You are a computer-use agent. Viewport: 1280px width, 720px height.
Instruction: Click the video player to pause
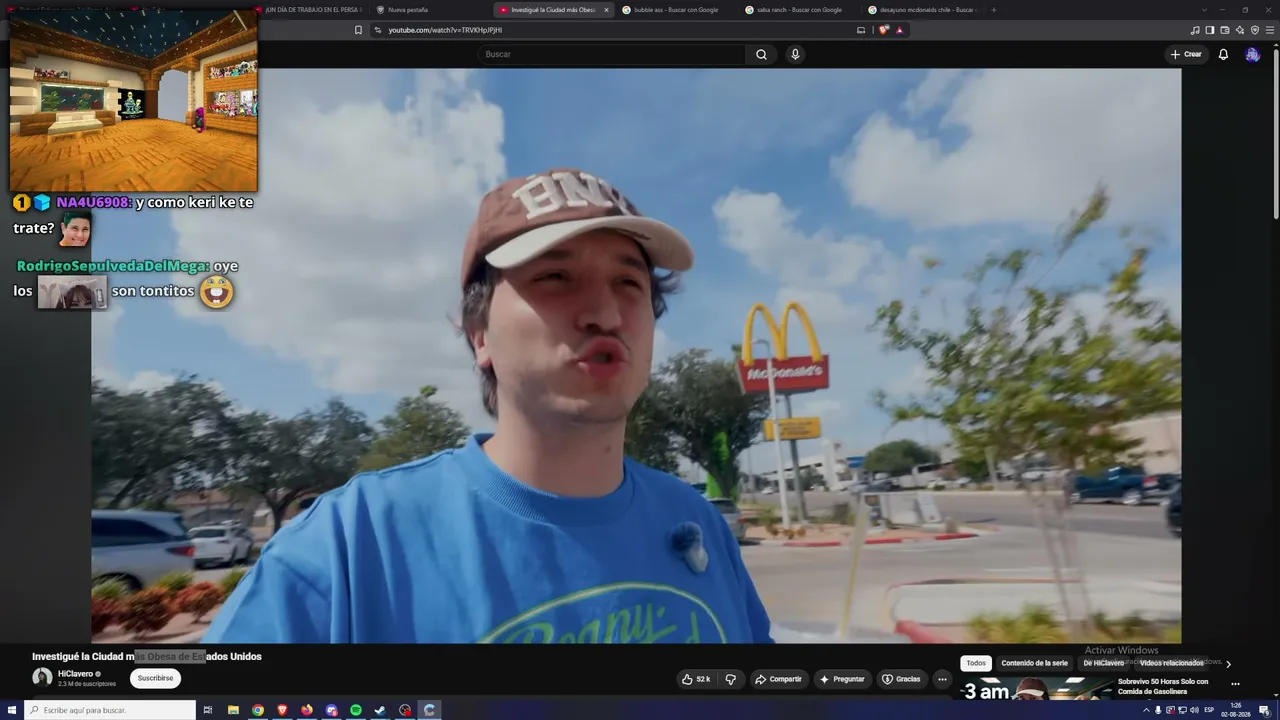(x=636, y=355)
